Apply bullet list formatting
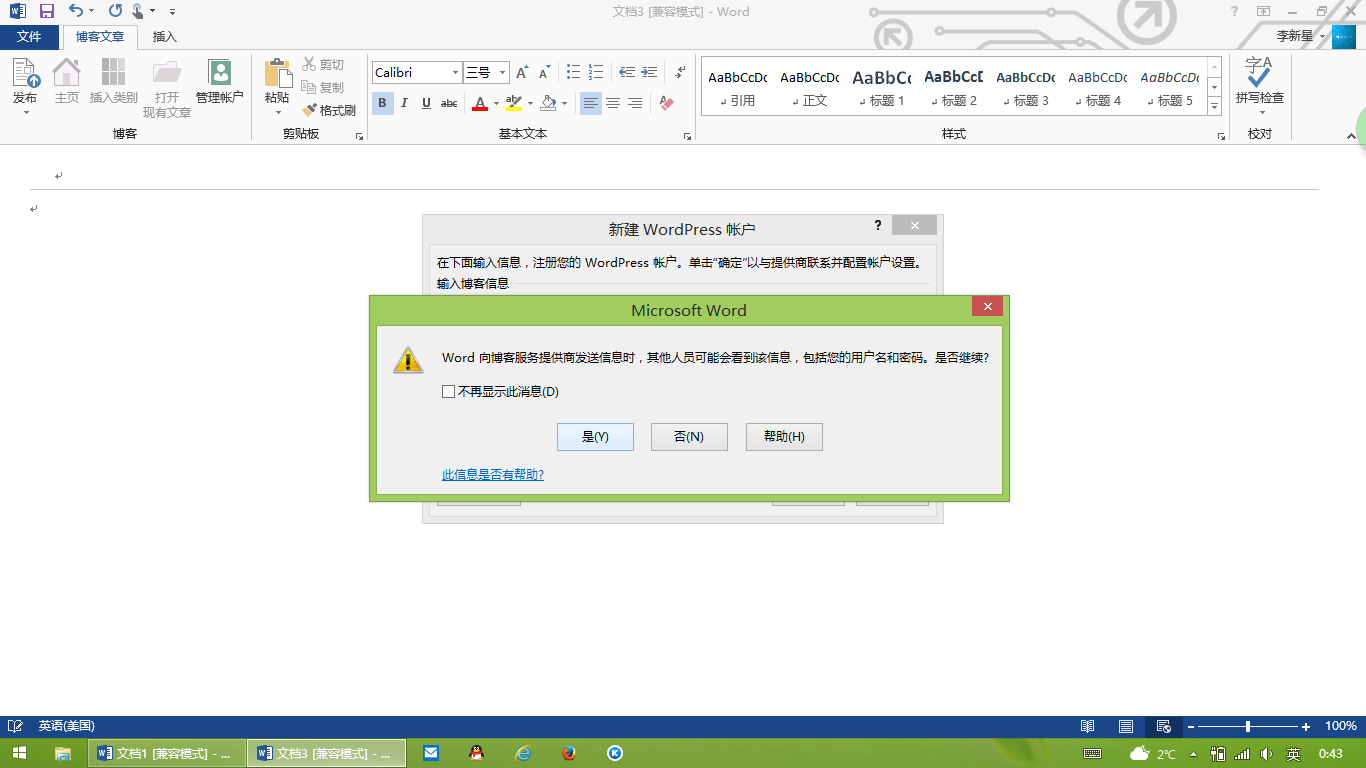Image resolution: width=1366 pixels, height=768 pixels. point(573,72)
